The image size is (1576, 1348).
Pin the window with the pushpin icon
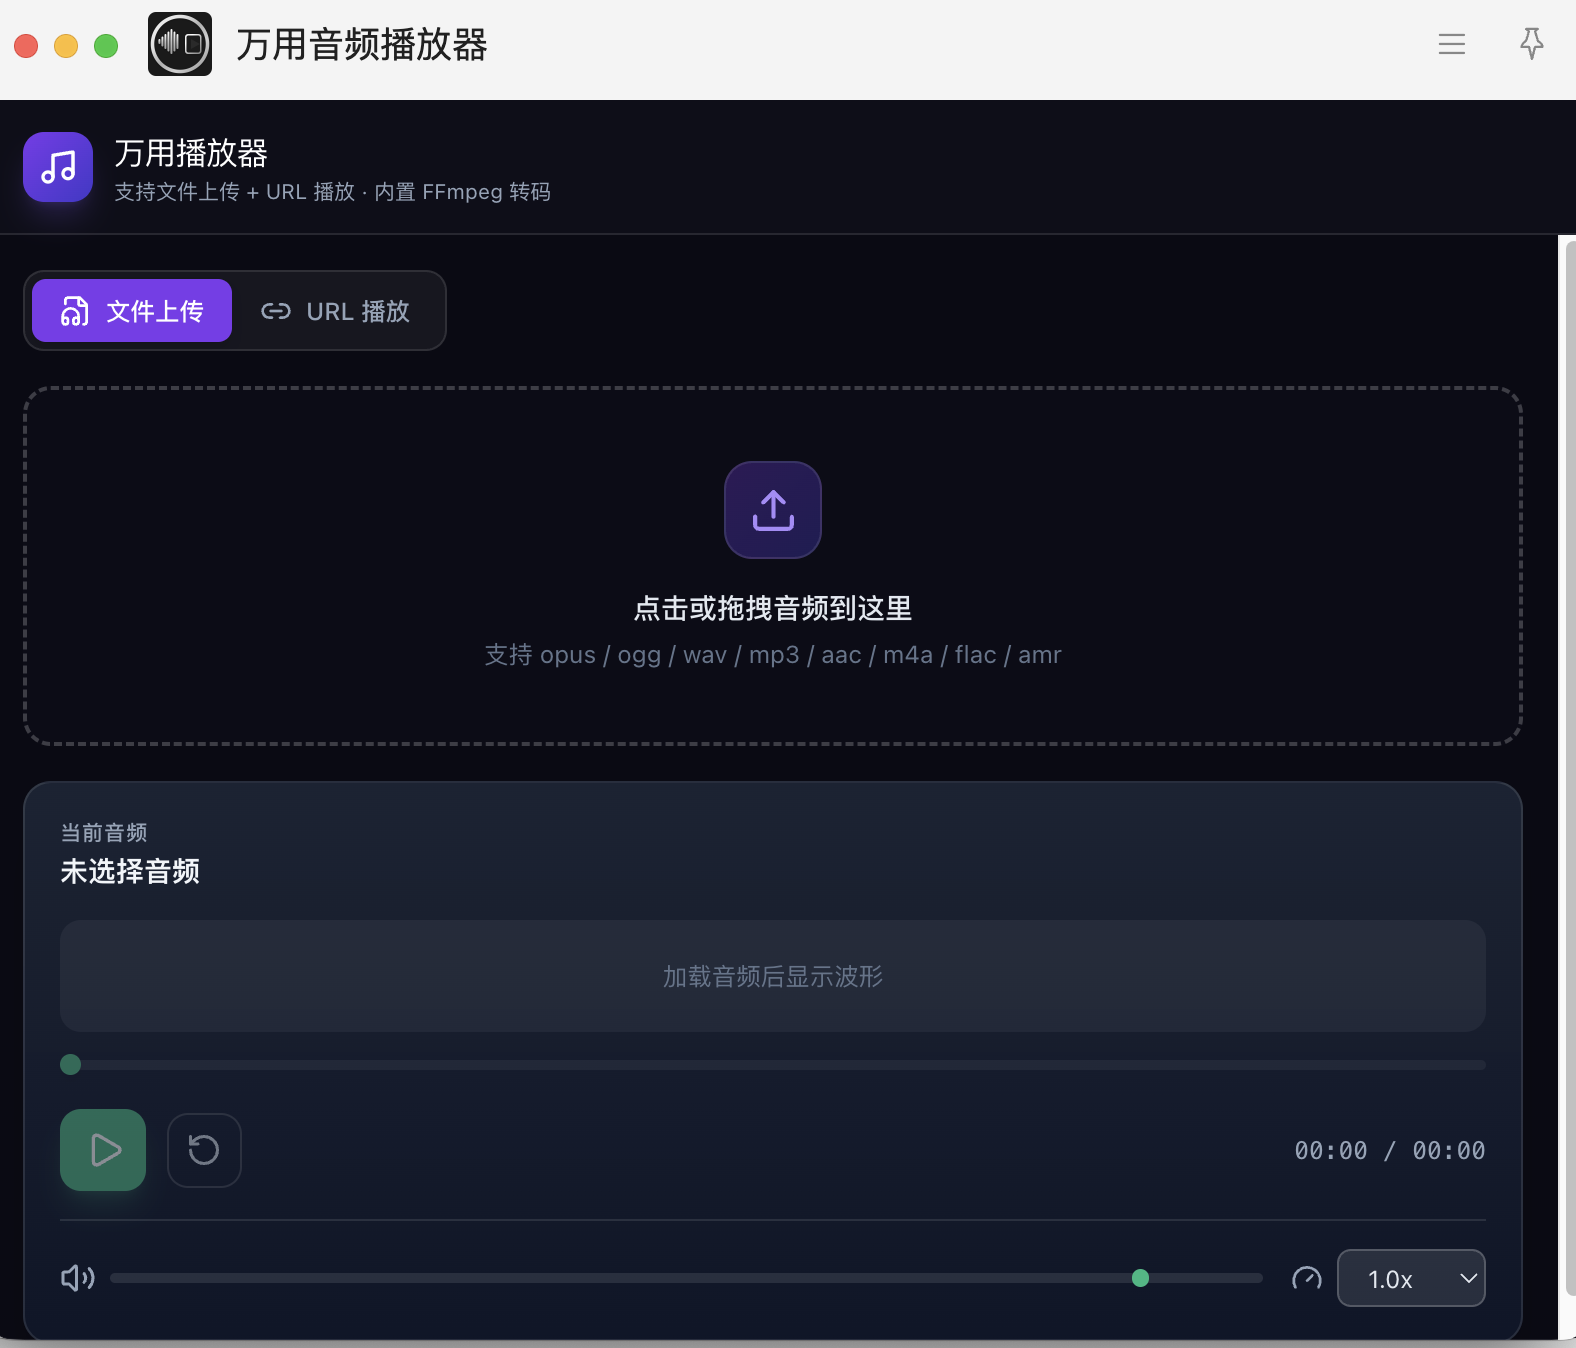tap(1531, 44)
